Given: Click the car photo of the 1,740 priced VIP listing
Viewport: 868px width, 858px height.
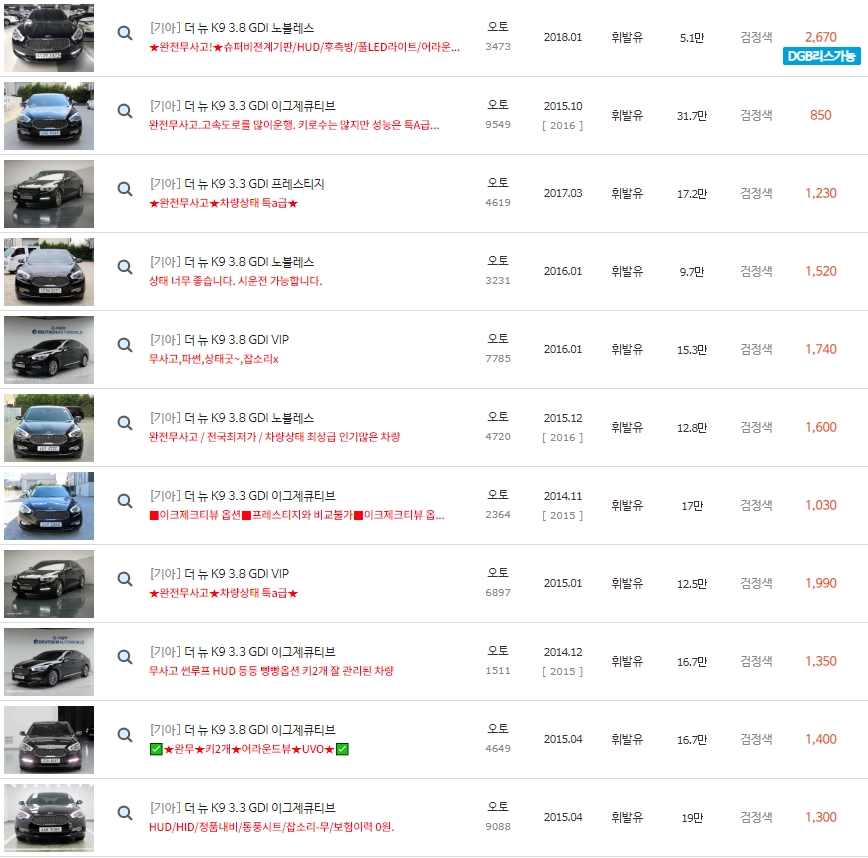Looking at the screenshot, I should click(x=49, y=349).
